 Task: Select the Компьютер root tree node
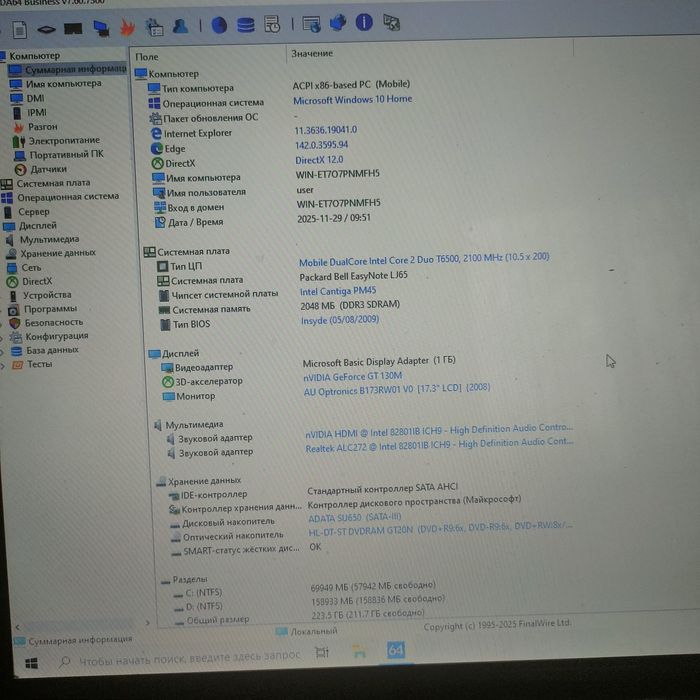click(x=34, y=56)
